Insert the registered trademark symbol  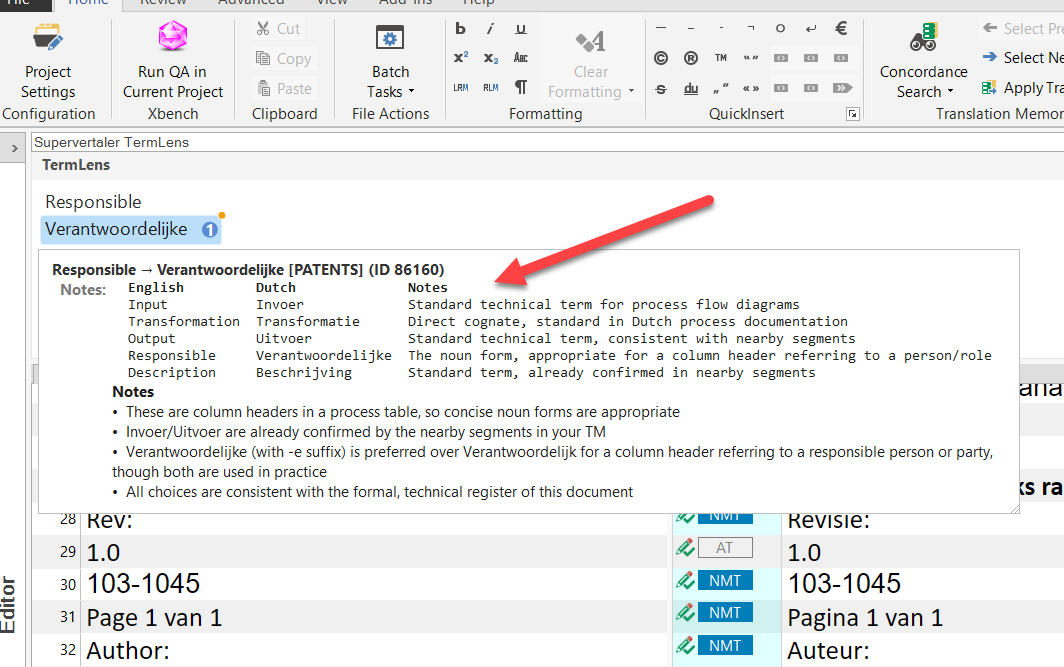pos(691,59)
